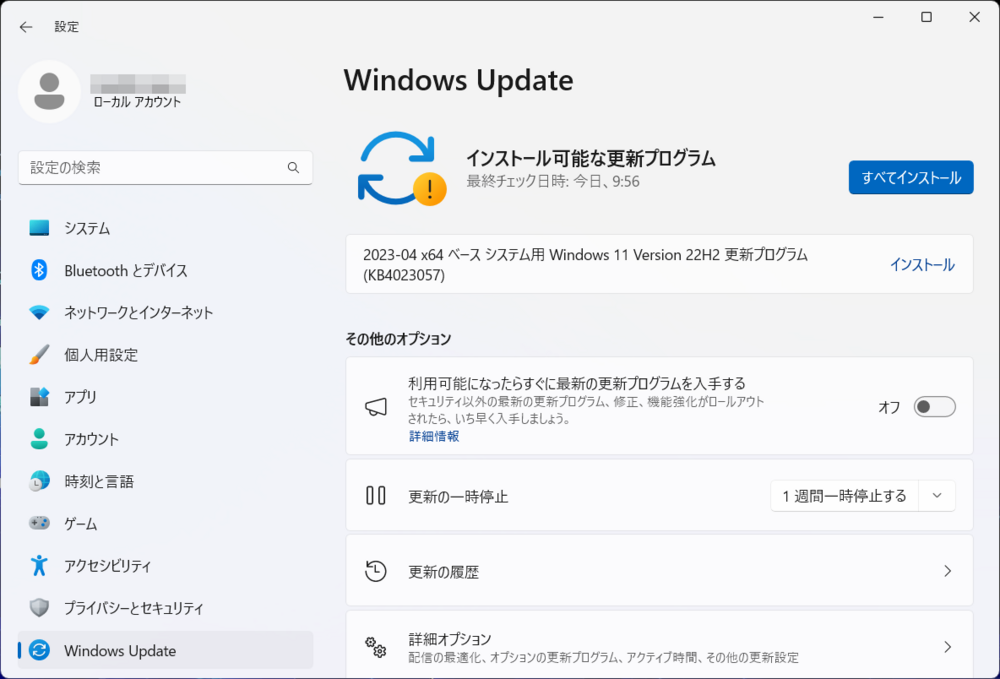Click the 詳細情報 link
The width and height of the screenshot is (1000, 679).
tap(433, 436)
